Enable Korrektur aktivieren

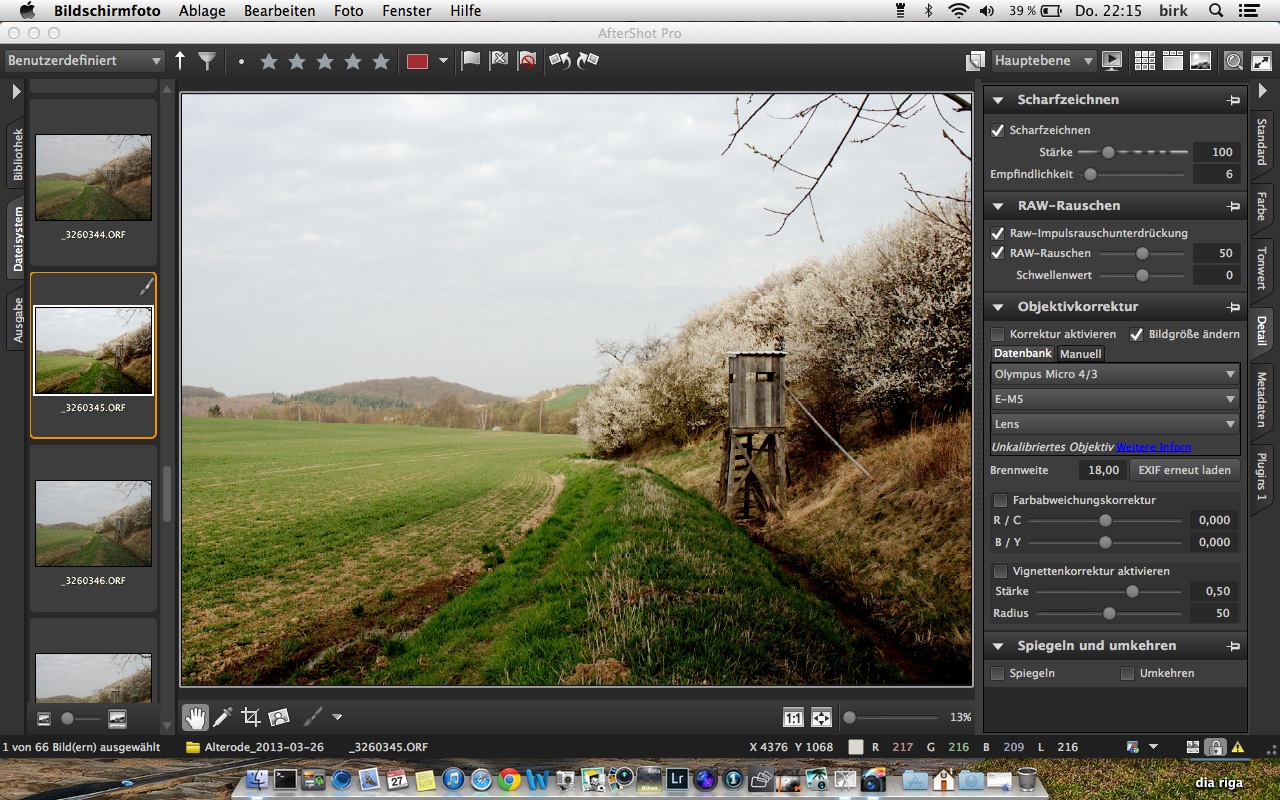[x=998, y=334]
